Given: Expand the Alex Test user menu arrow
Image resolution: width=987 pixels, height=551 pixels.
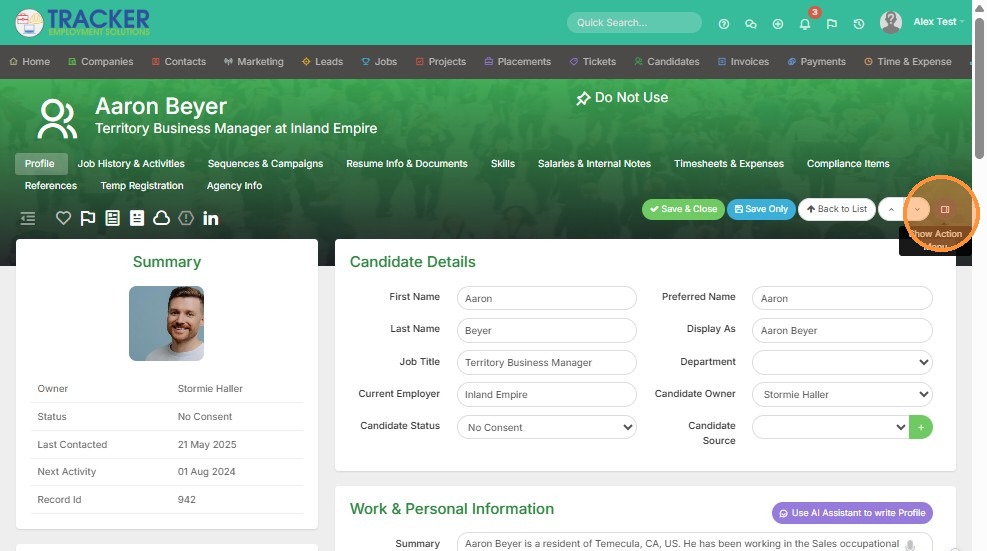Looking at the screenshot, I should [x=962, y=22].
